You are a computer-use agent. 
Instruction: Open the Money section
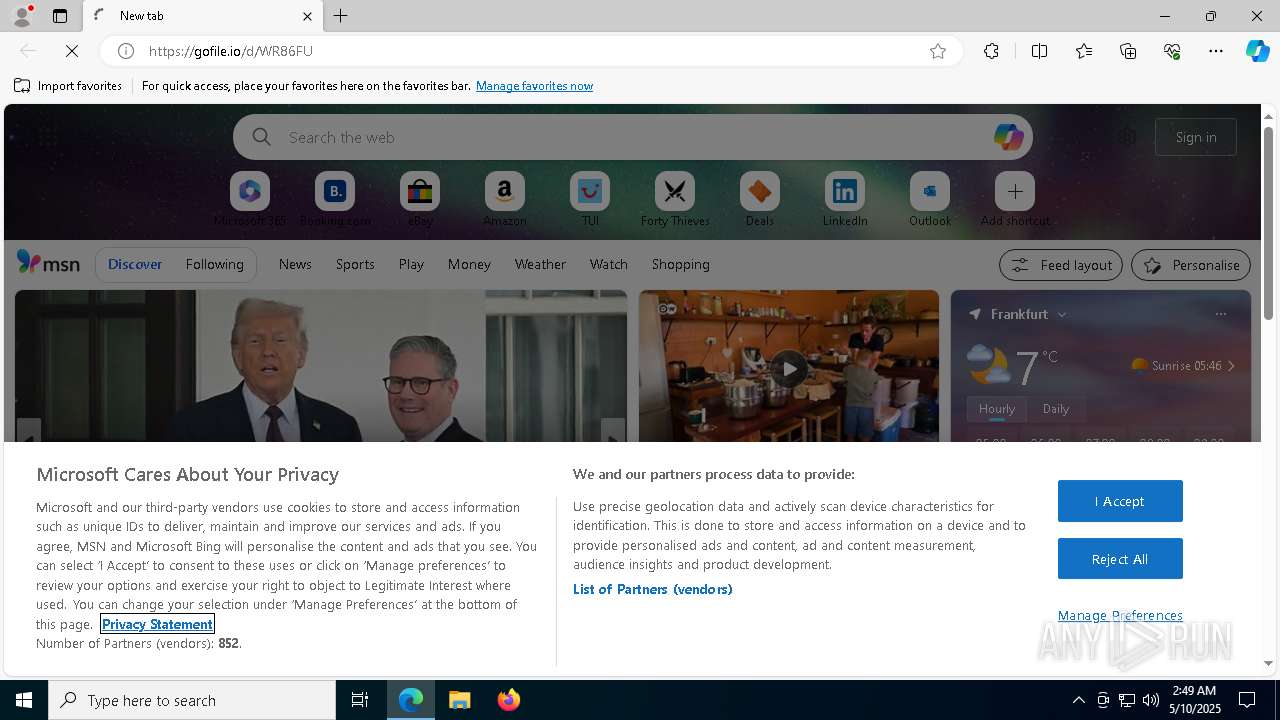(x=469, y=264)
